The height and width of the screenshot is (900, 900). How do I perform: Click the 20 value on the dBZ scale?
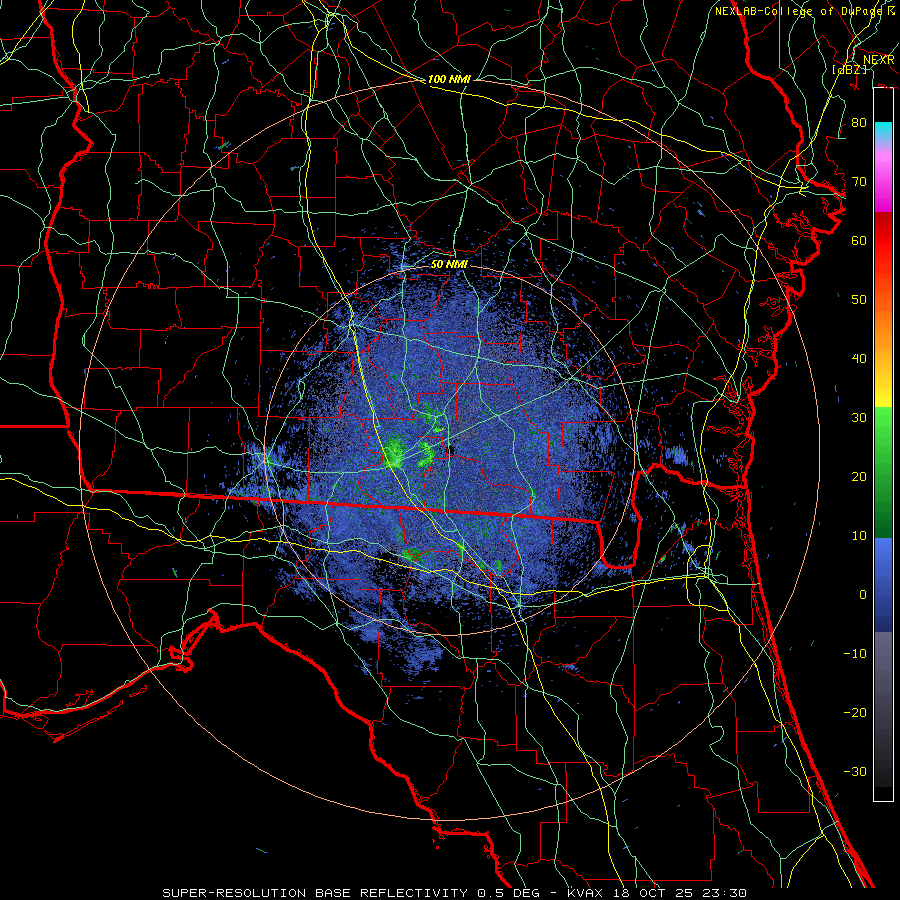click(859, 476)
